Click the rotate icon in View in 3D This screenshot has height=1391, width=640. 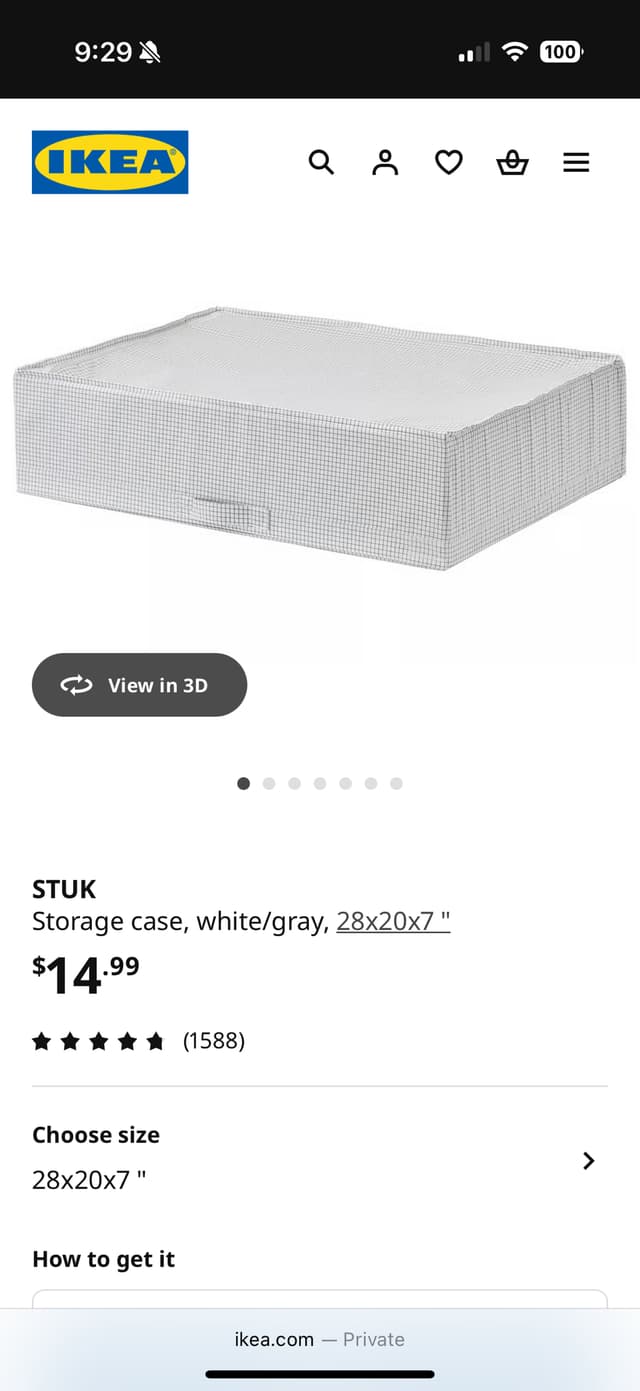click(76, 685)
